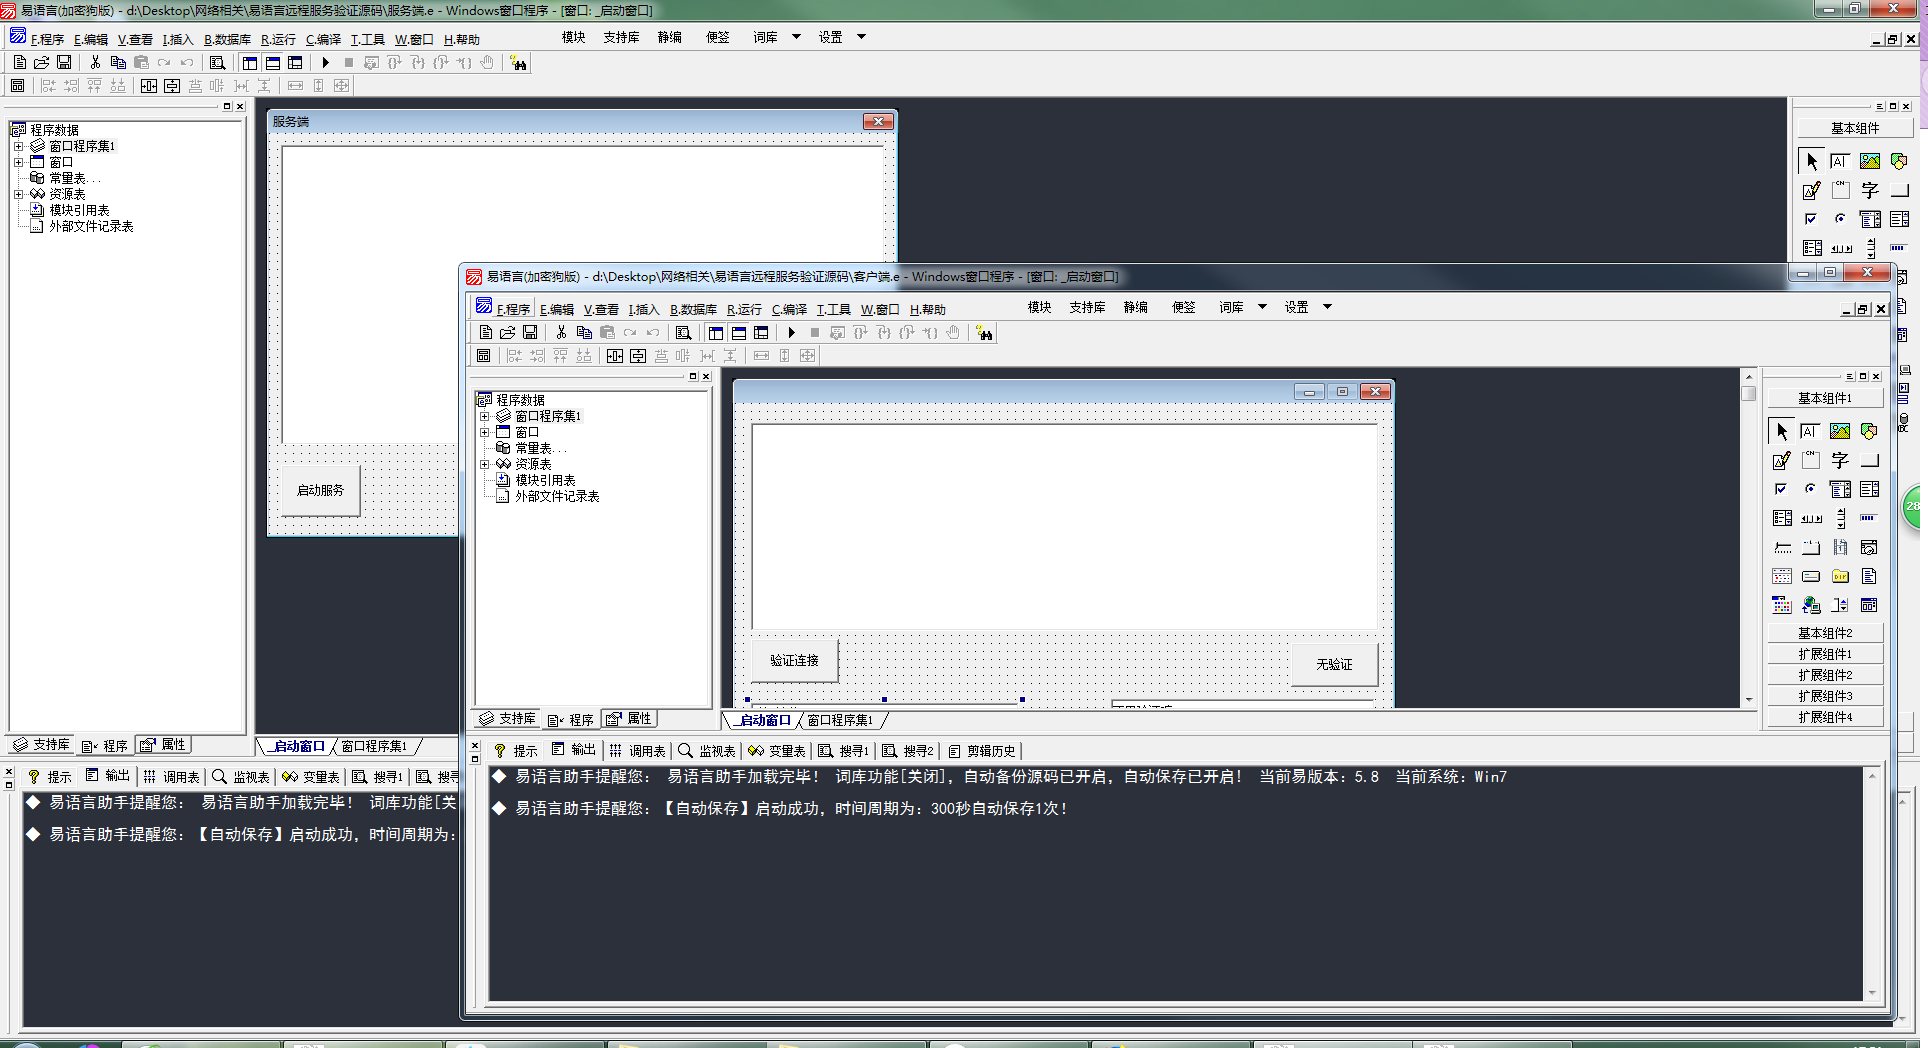Toggle the third panel layout icon in the client window toolbar
This screenshot has height=1048, width=1928.
[x=761, y=333]
